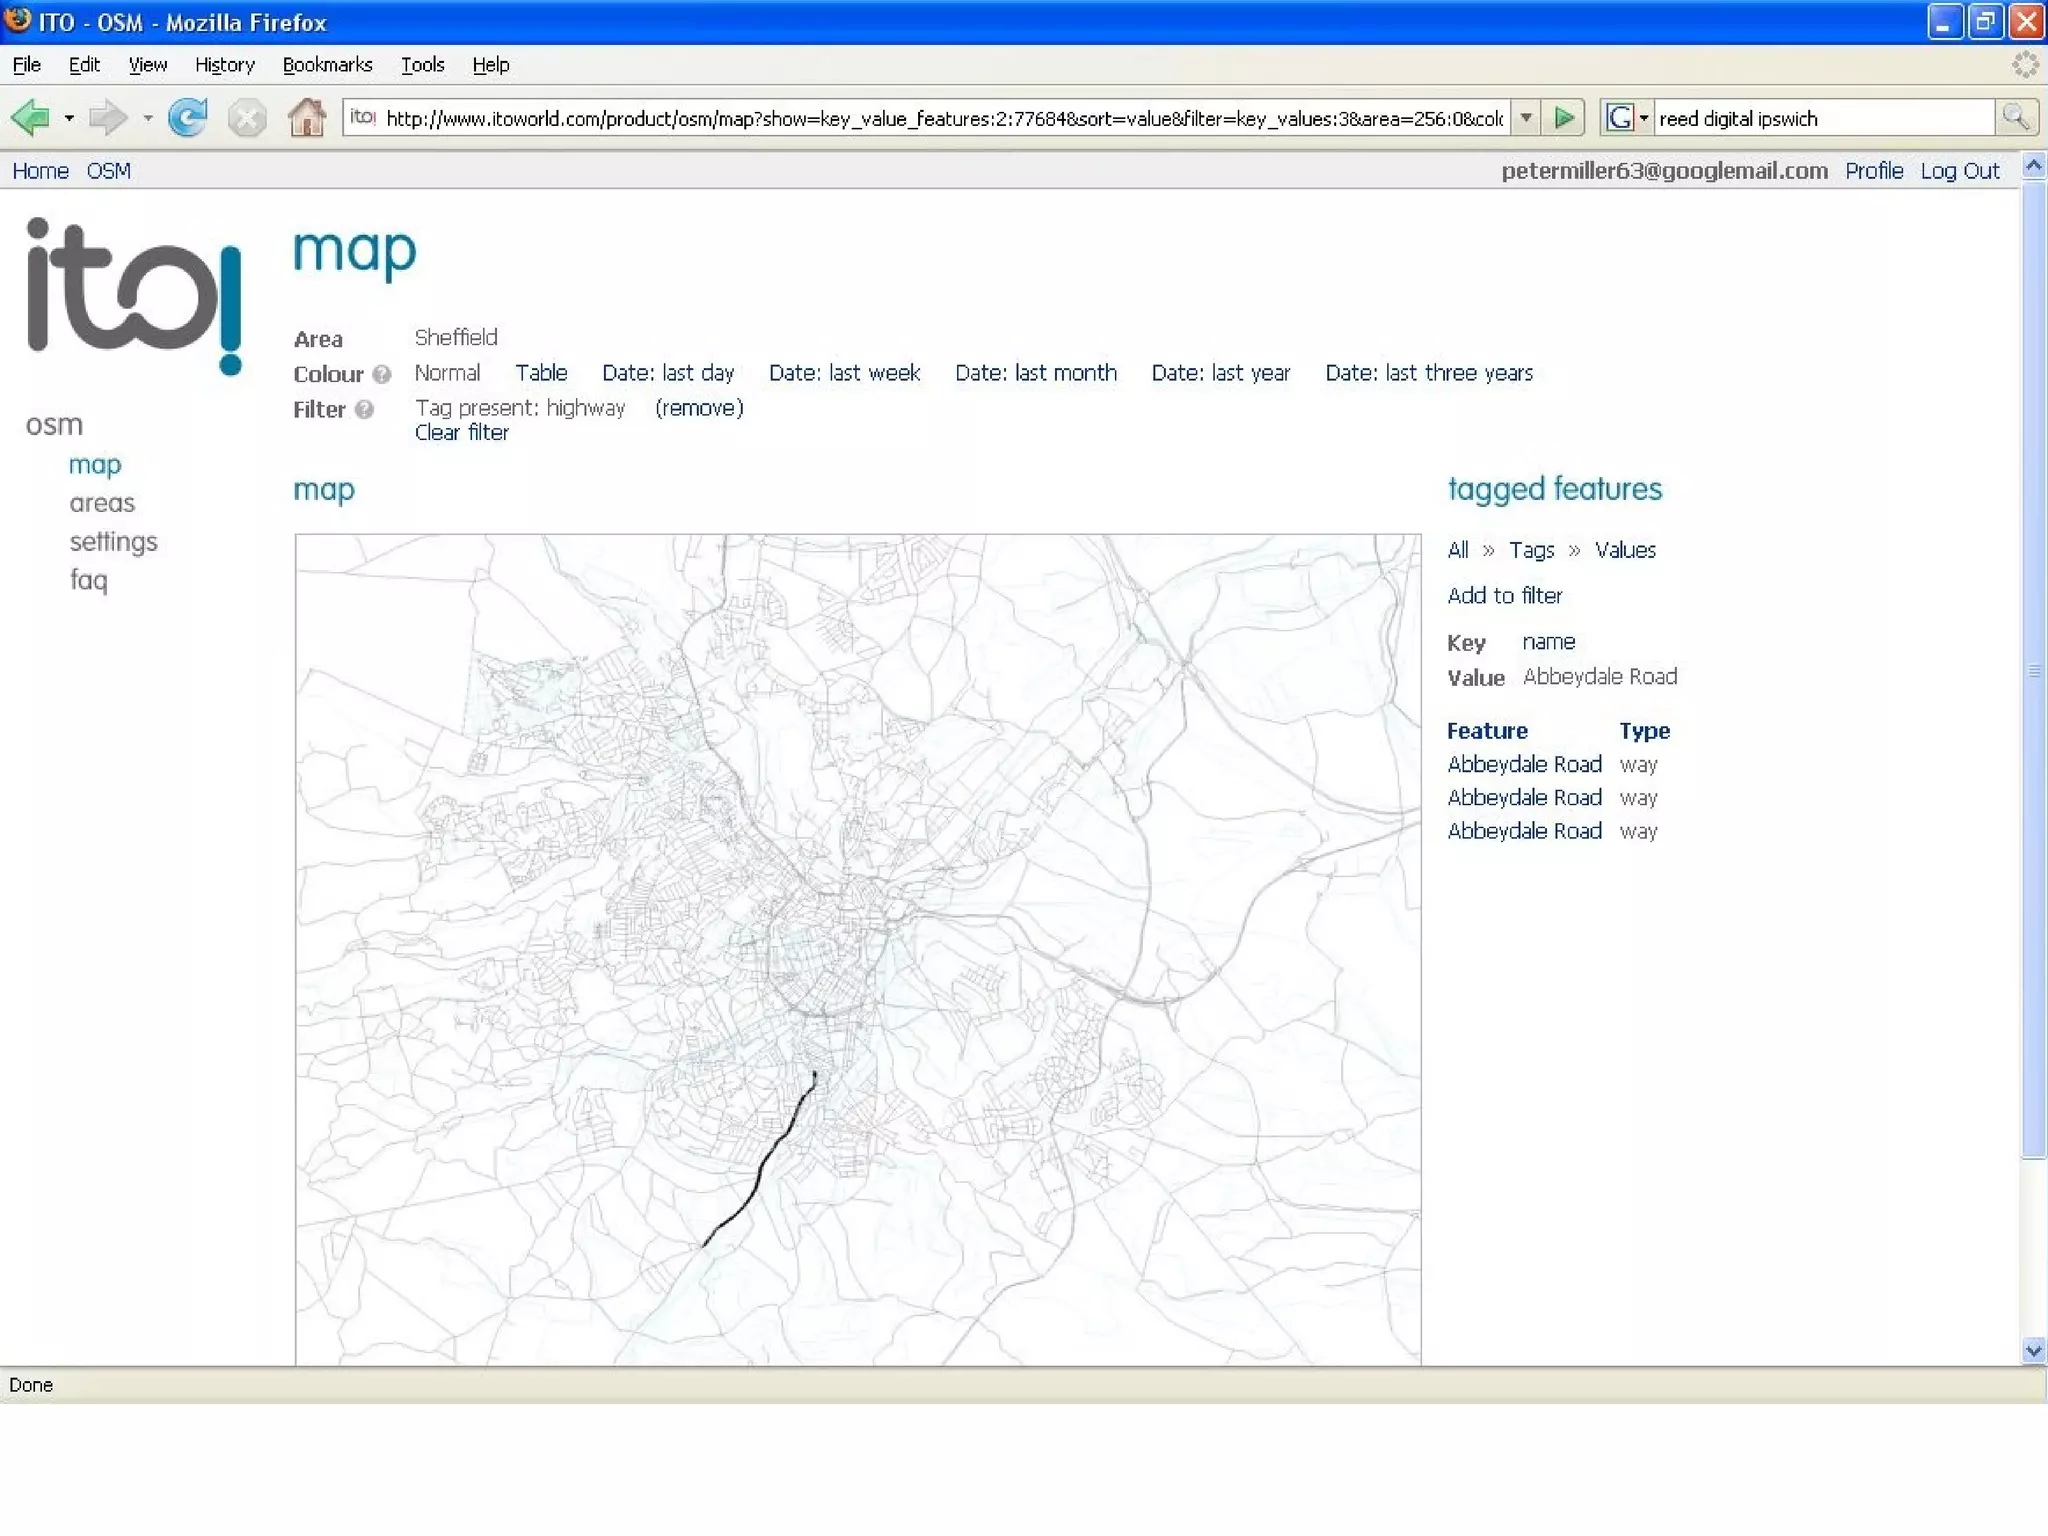Click the Home house icon
This screenshot has width=2048, height=1536.
(x=306, y=118)
